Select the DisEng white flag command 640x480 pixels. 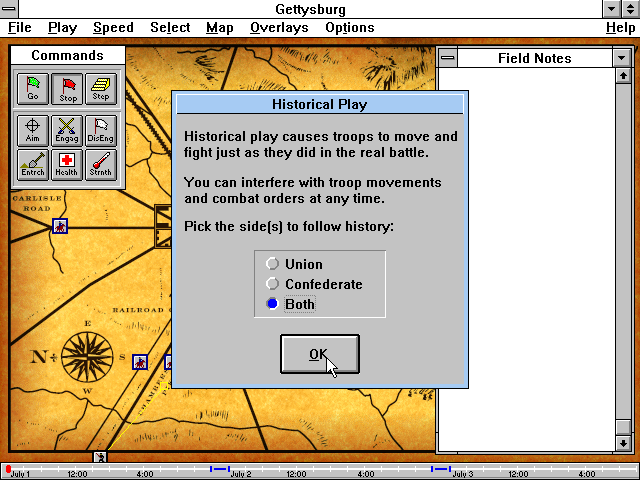(x=101, y=130)
